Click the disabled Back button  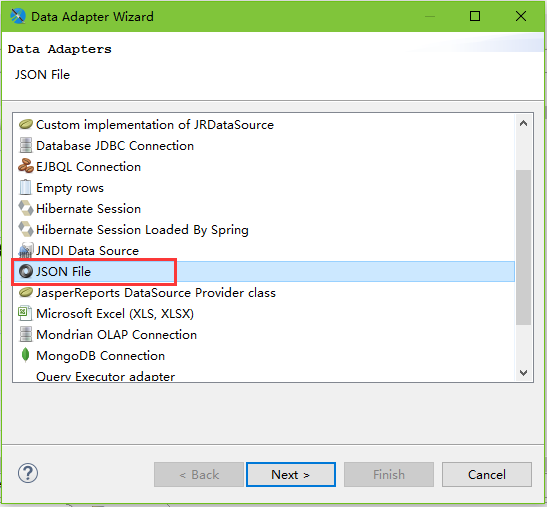(199, 475)
